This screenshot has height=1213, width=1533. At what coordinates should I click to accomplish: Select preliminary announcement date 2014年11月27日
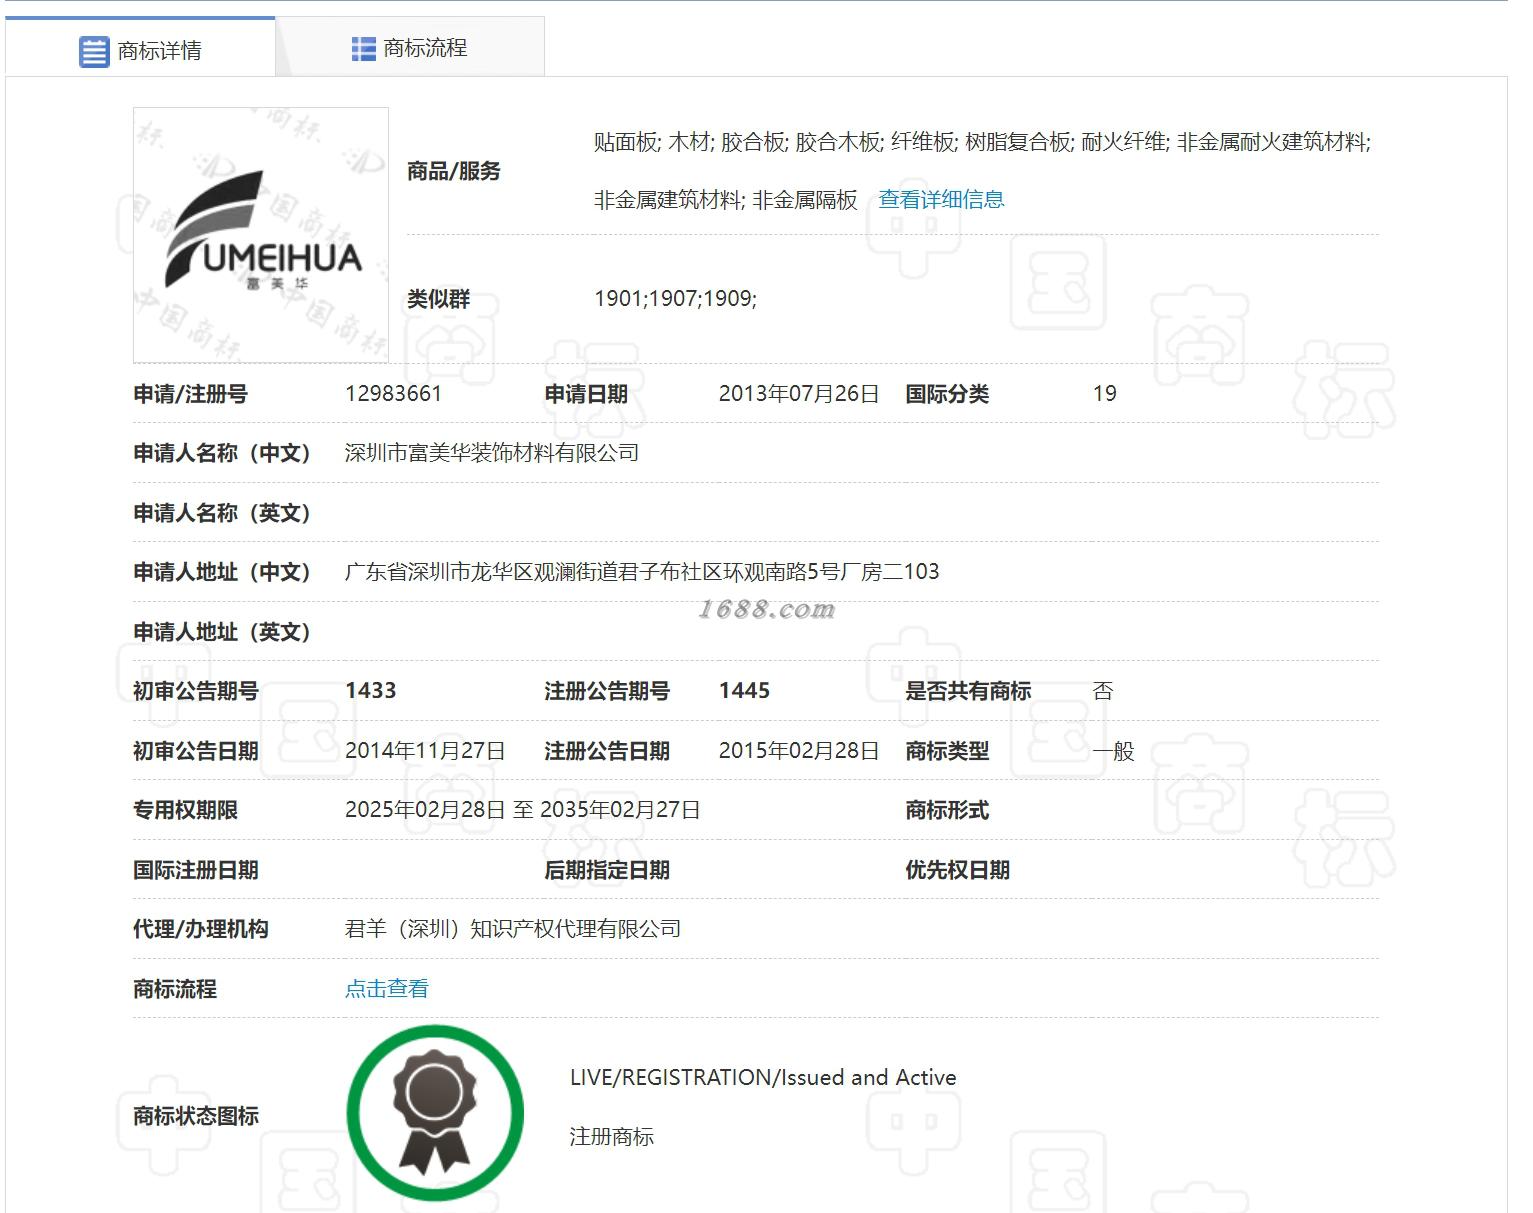[425, 751]
